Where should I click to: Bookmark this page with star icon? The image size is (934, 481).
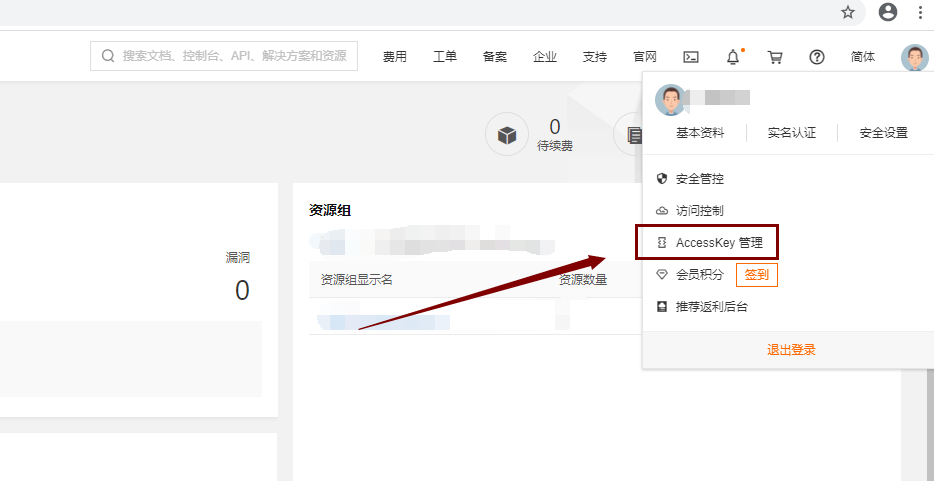click(x=848, y=12)
